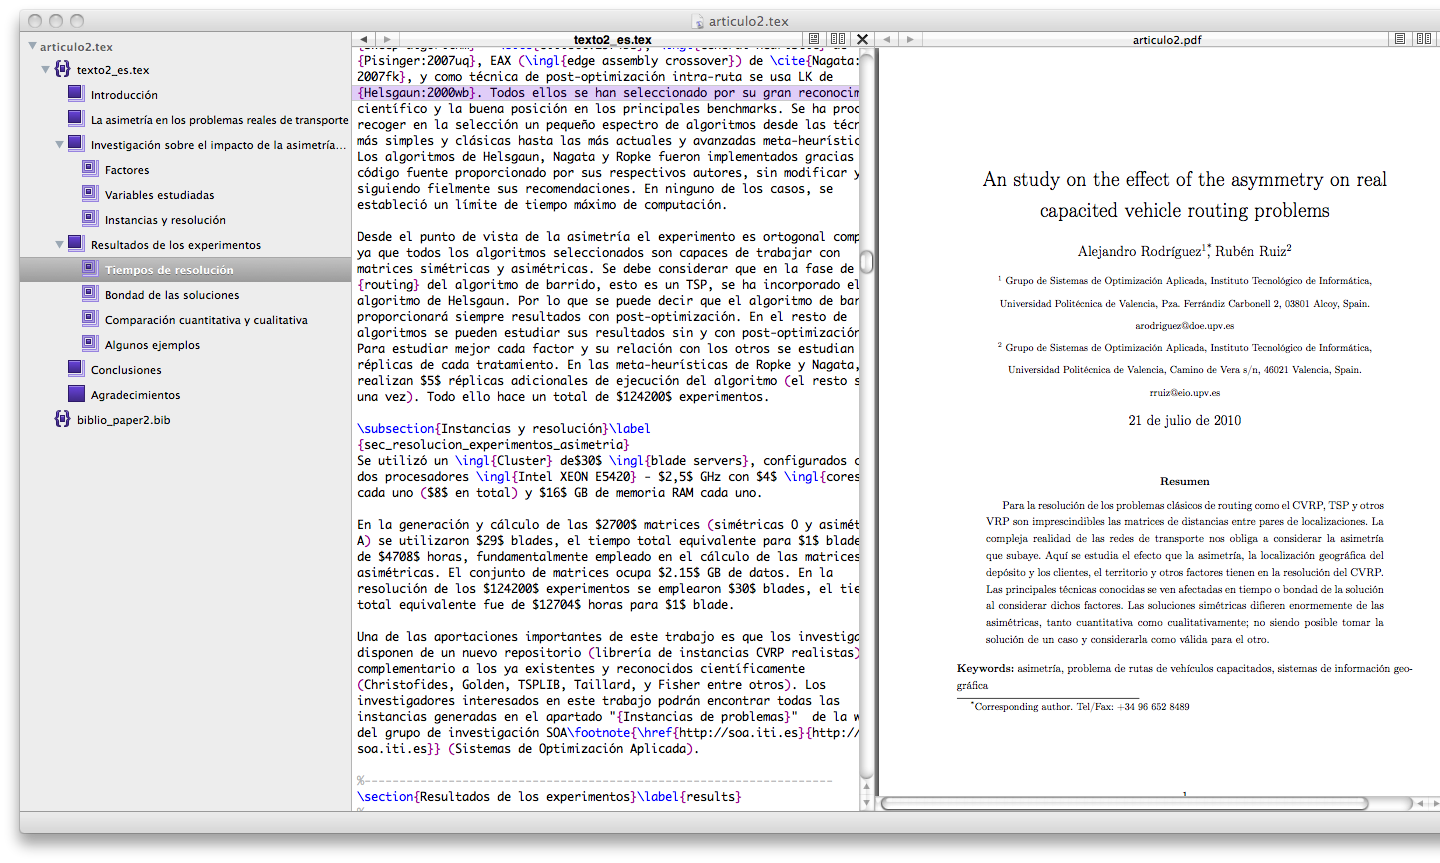
Task: Collapse Resultados de los experimentos section
Action: point(60,245)
